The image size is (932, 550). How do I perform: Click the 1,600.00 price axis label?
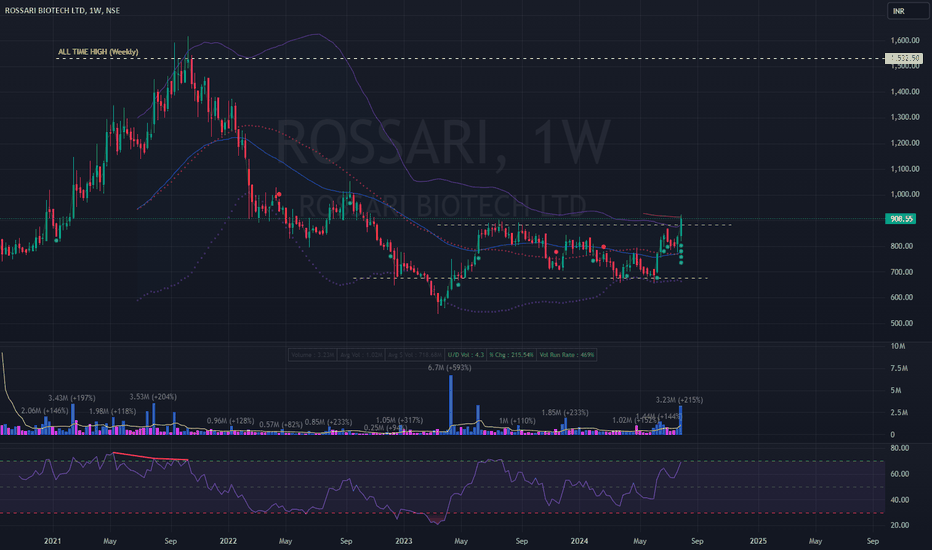coord(905,40)
